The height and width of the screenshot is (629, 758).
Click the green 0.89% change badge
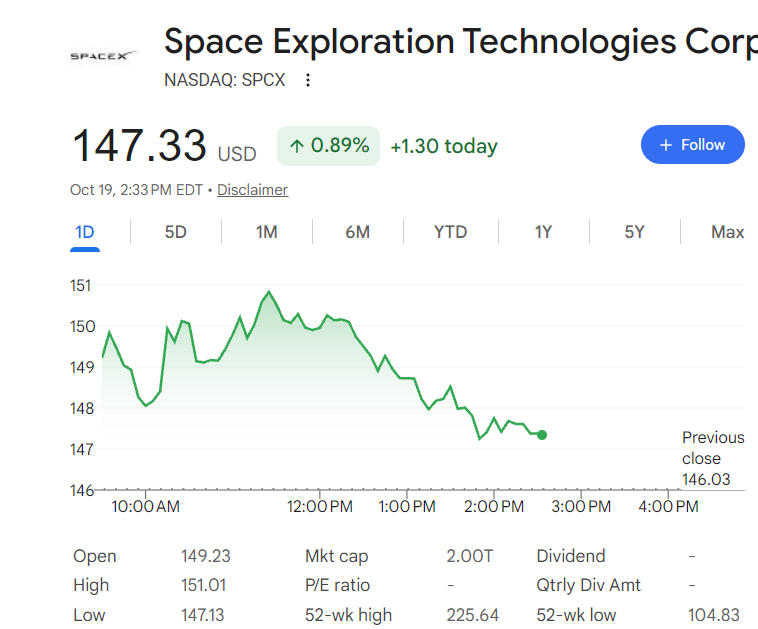pos(328,146)
